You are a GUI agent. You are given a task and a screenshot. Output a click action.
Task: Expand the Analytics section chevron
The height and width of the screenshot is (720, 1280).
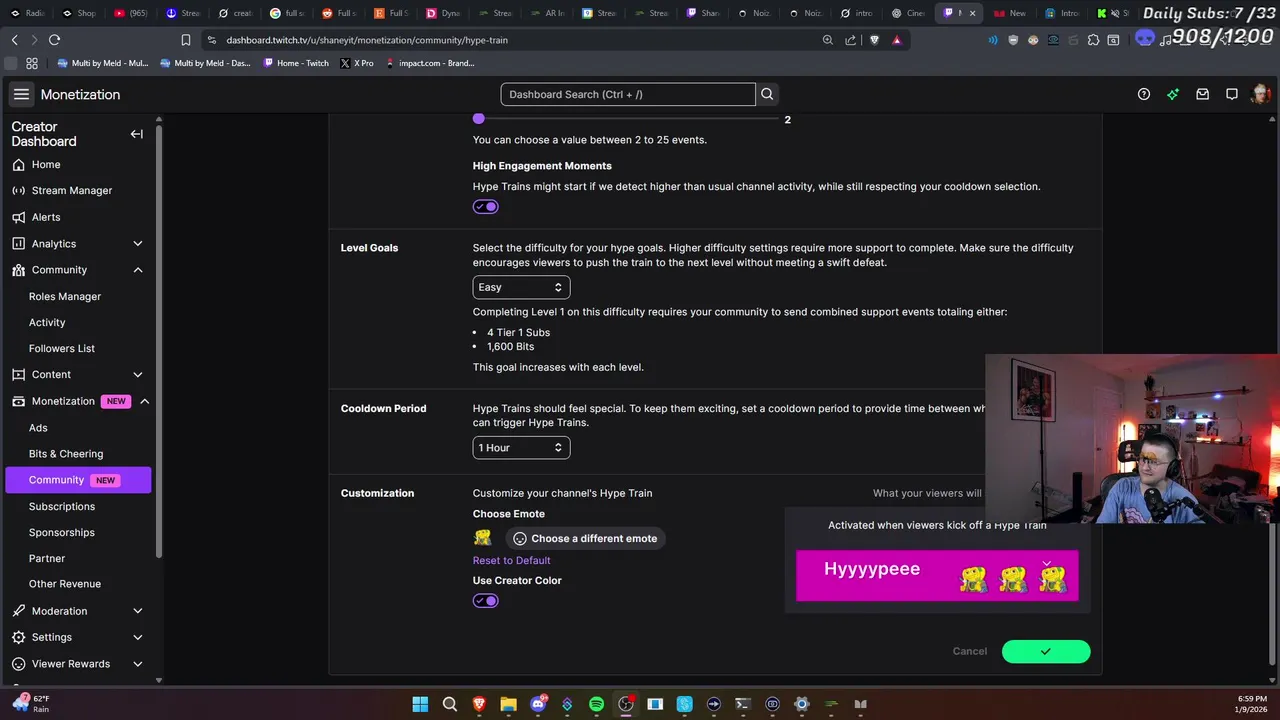pyautogui.click(x=138, y=243)
